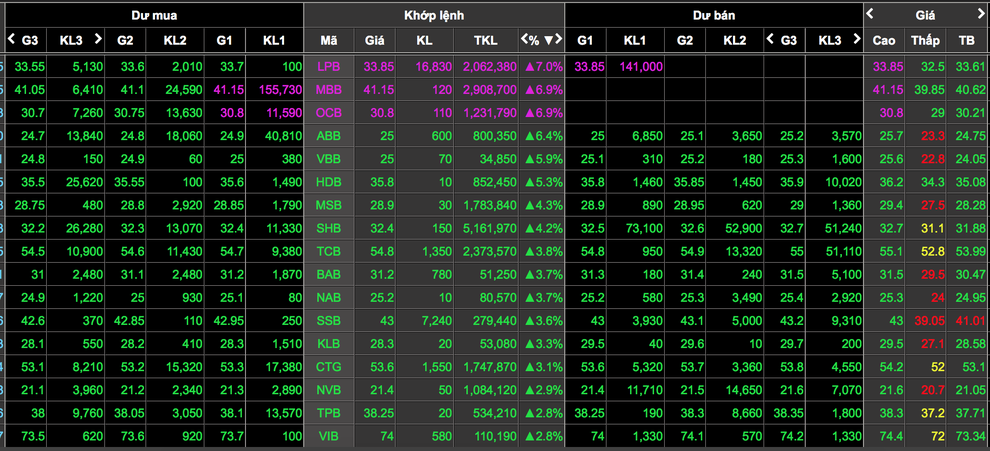This screenshot has width=990, height=451.
Task: Click CTG total volume 1,747,870
Action: pos(489,366)
